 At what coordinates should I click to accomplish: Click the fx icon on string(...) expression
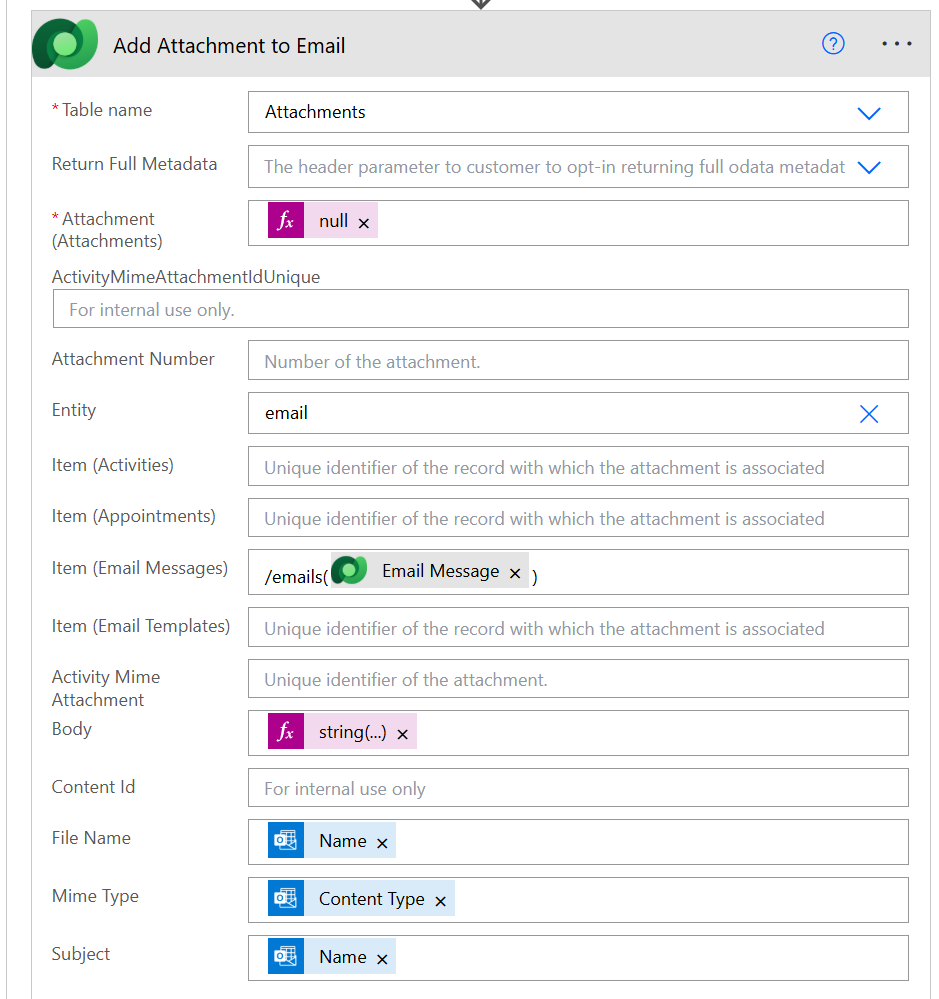(x=286, y=732)
